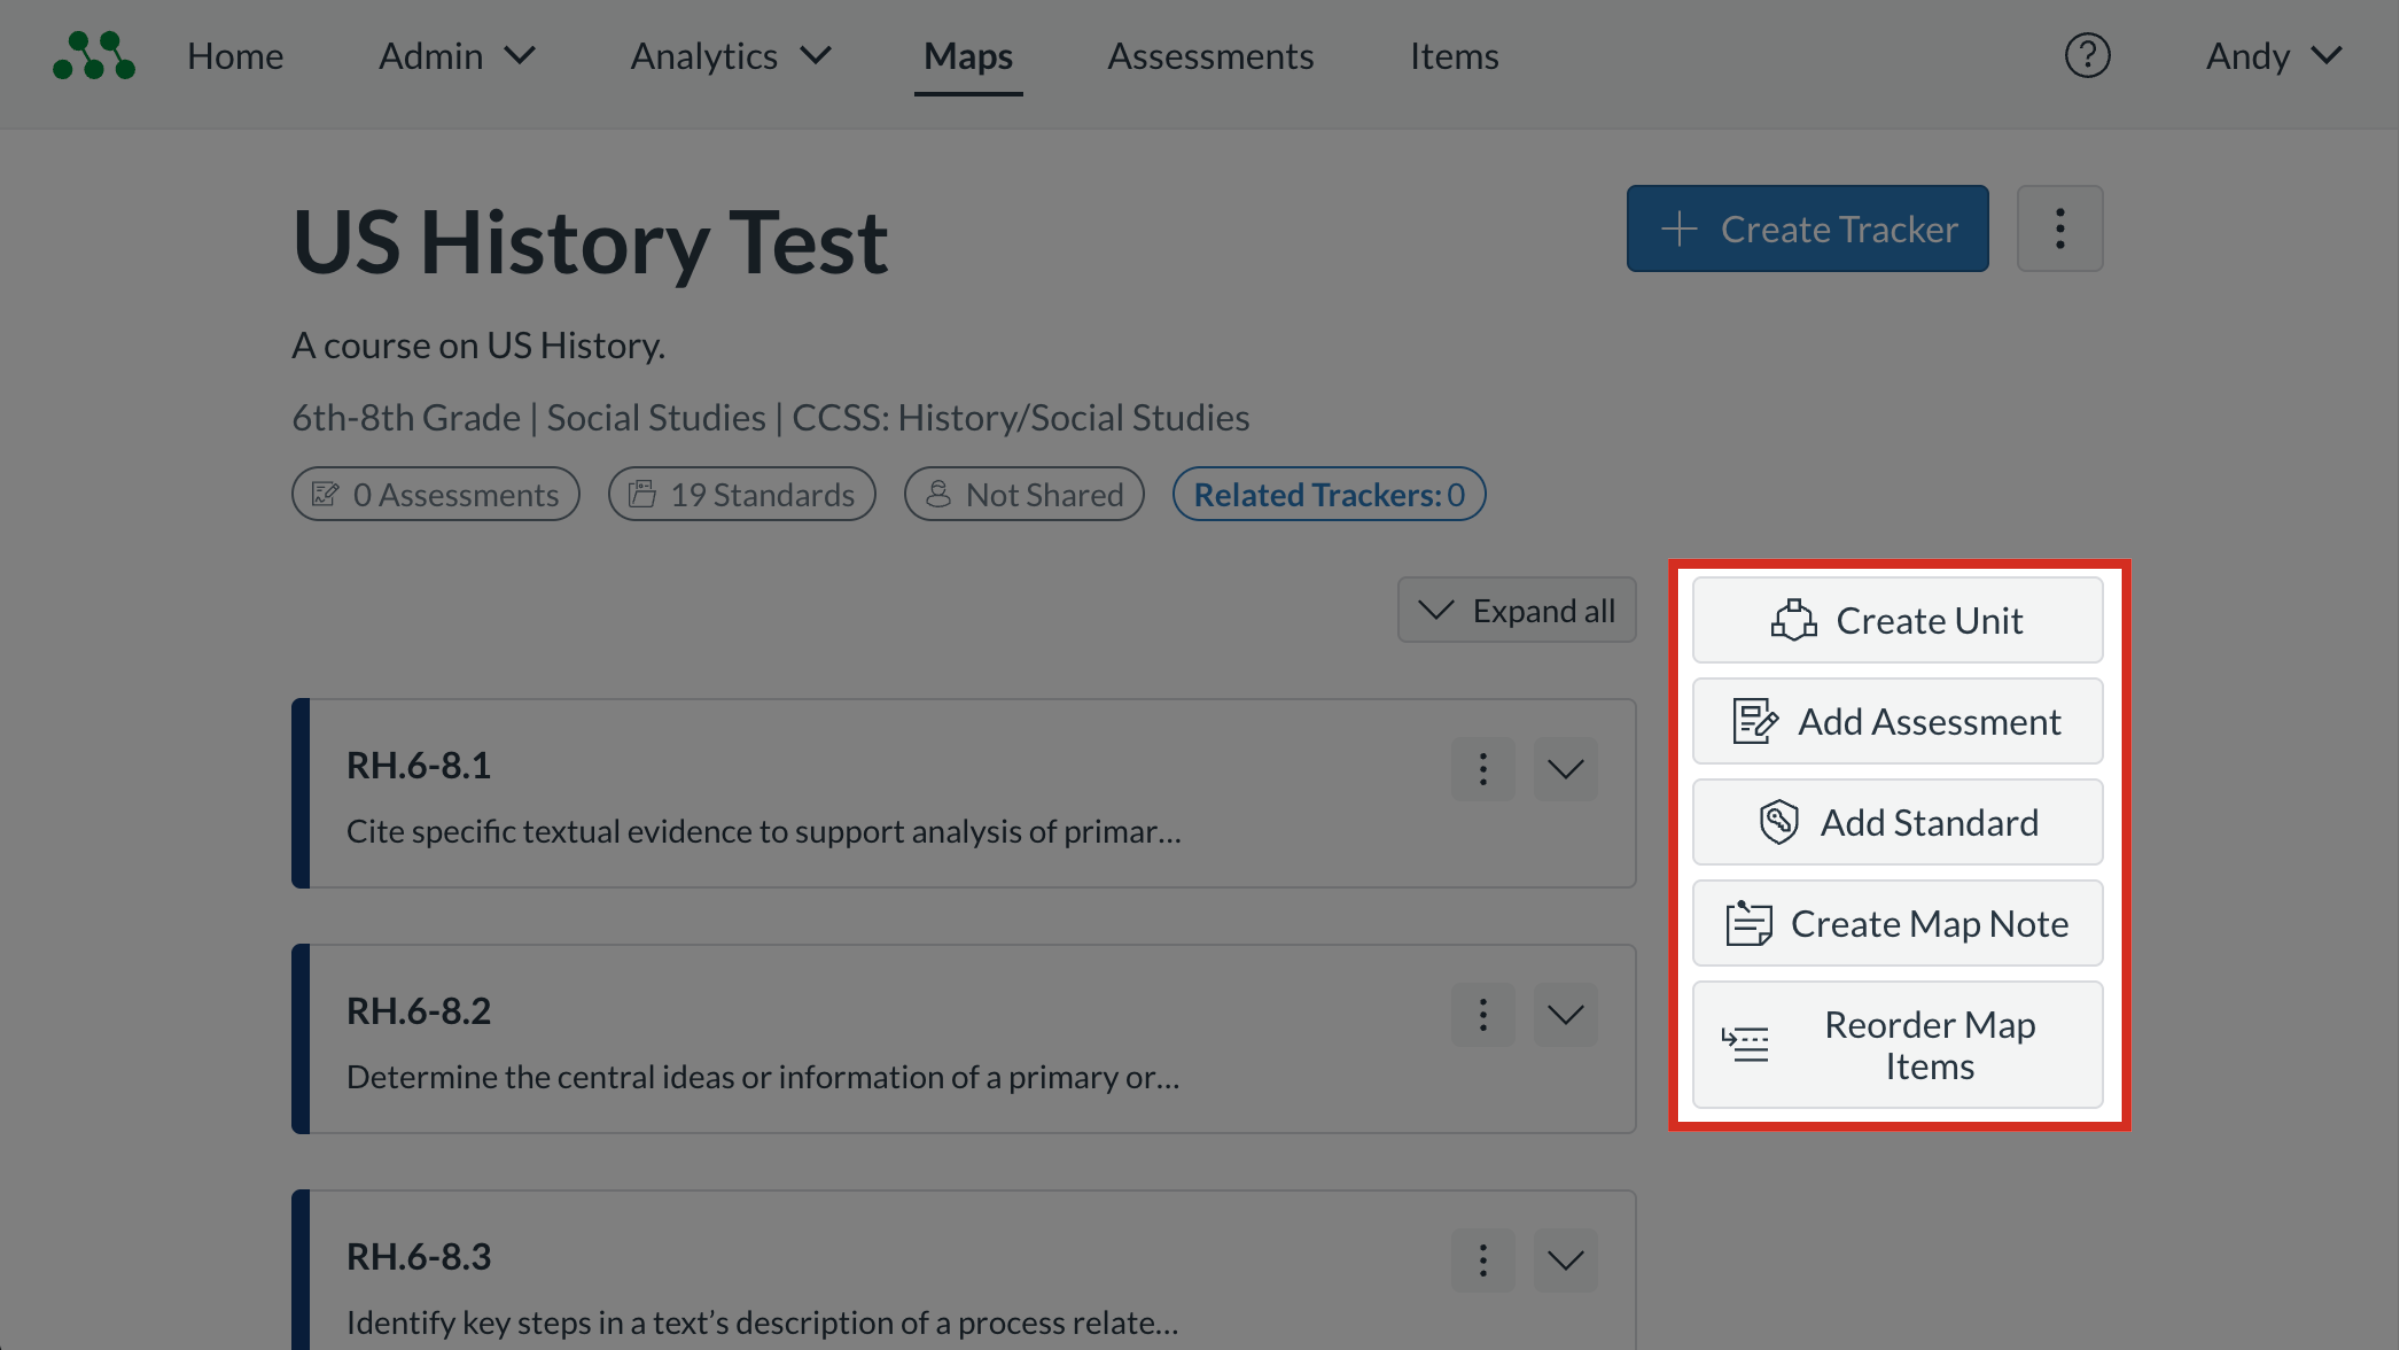
Task: Expand the RH.6-8.1 standard chevron
Action: pos(1565,768)
